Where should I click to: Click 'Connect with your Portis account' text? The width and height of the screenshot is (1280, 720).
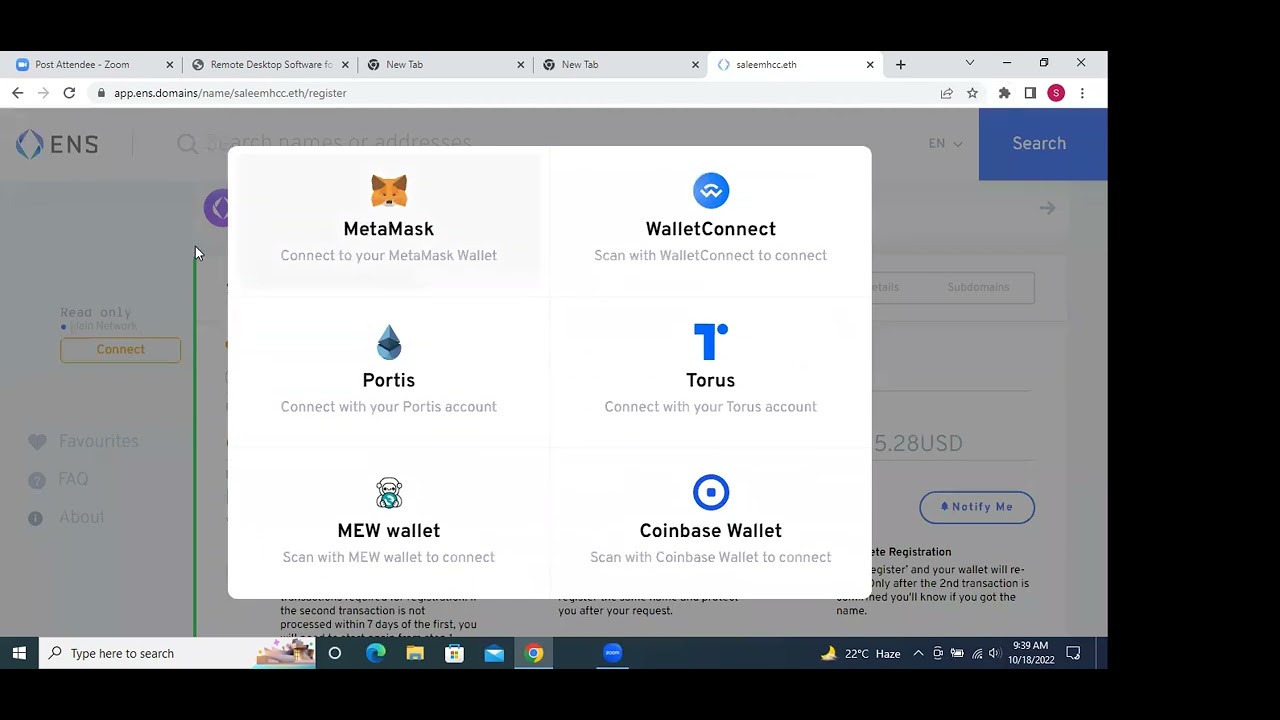coord(389,407)
